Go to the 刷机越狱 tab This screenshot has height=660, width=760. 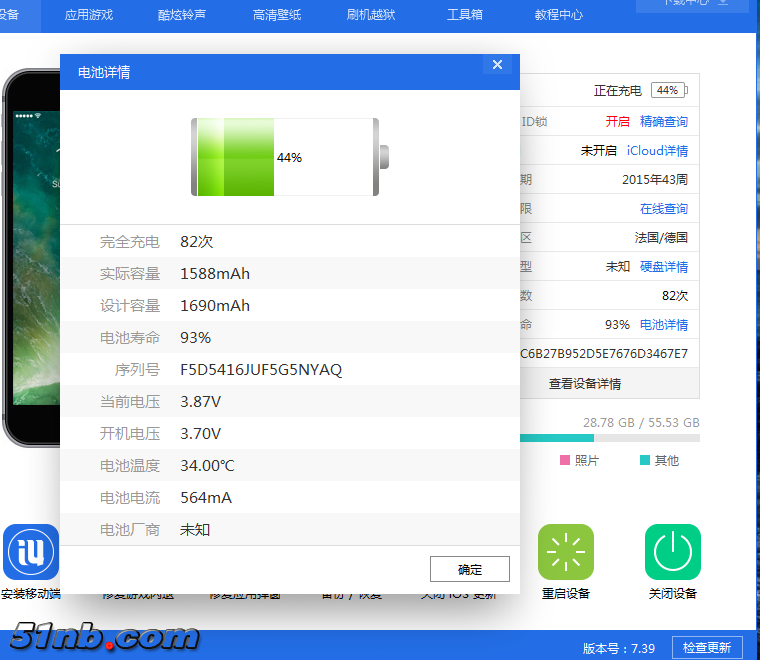click(x=371, y=15)
